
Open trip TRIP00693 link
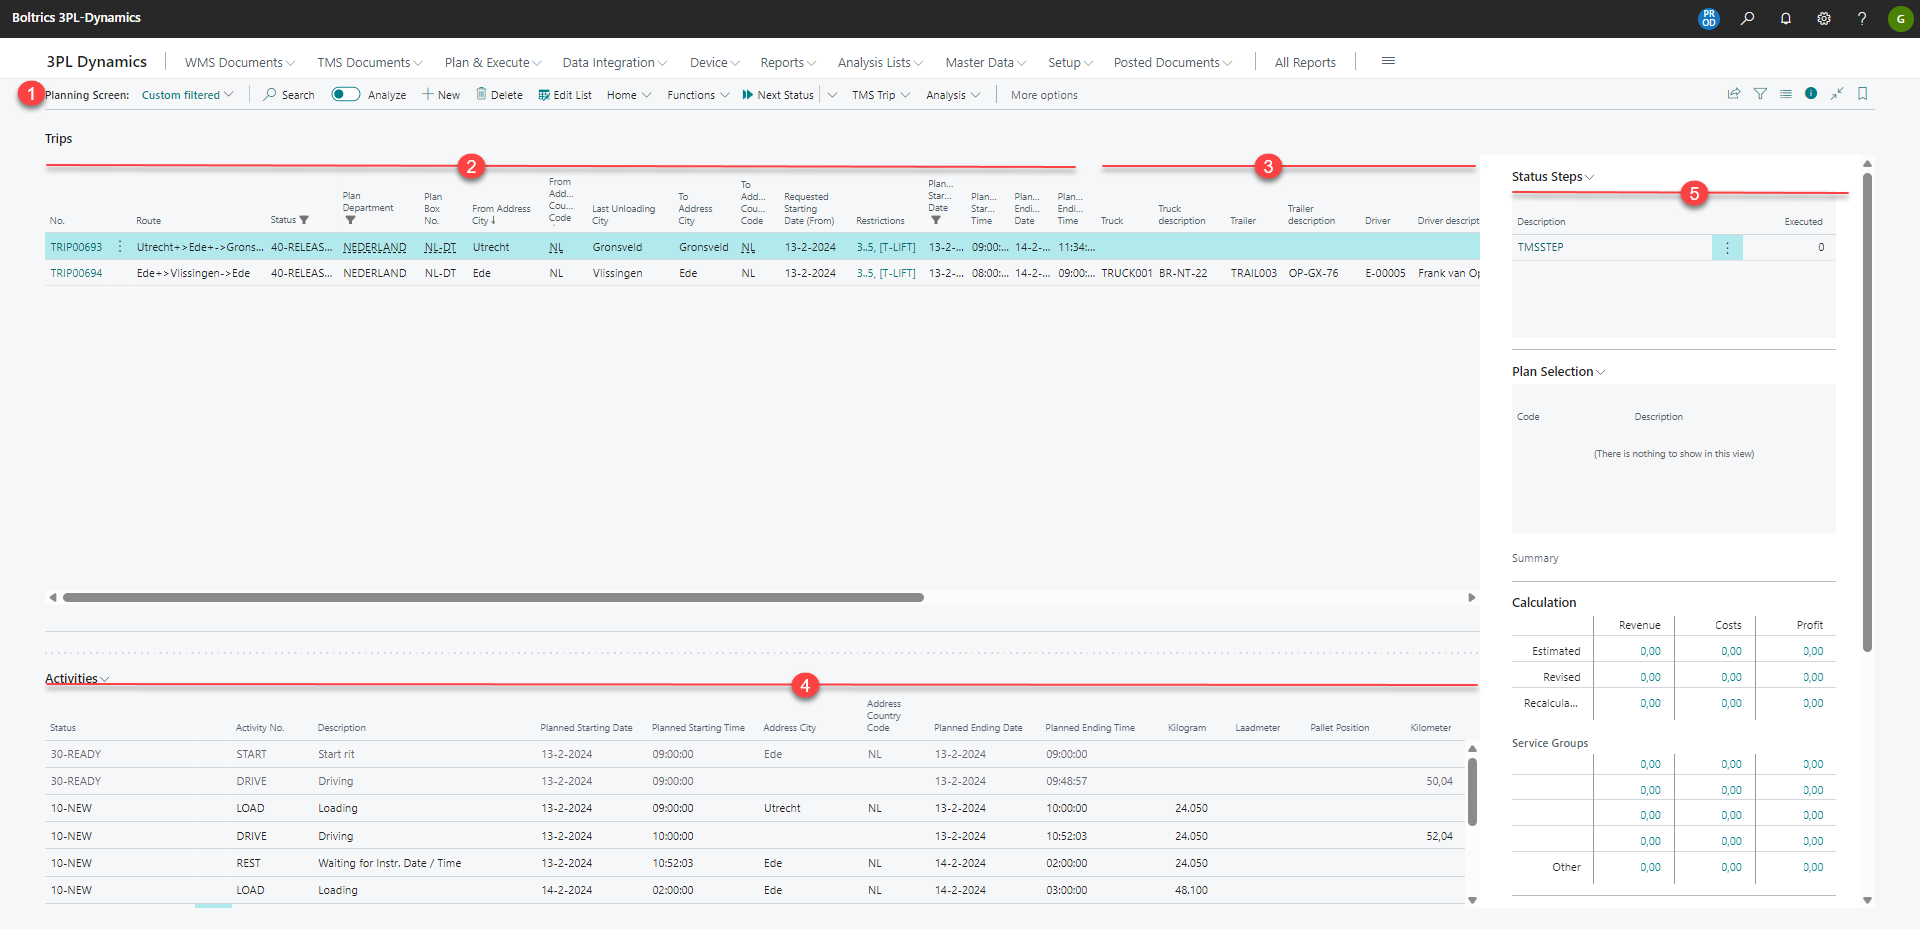point(76,247)
